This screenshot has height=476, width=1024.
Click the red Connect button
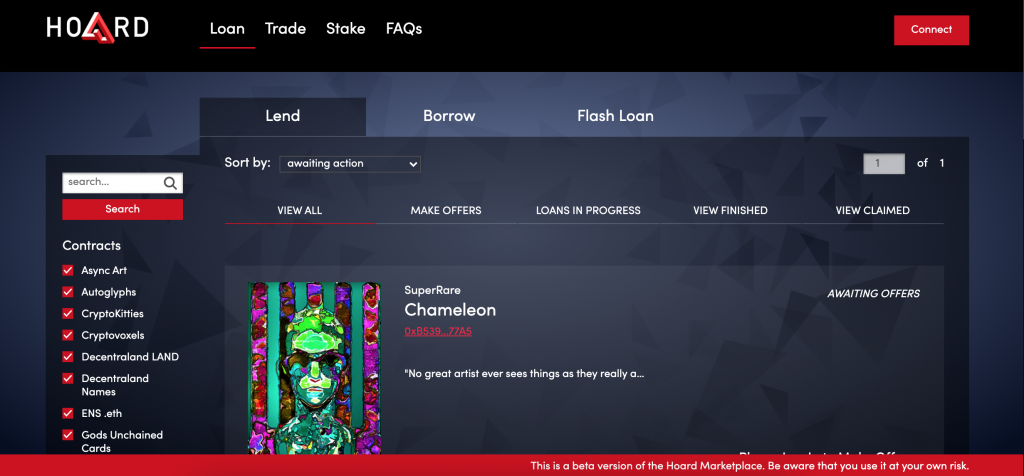(x=931, y=29)
